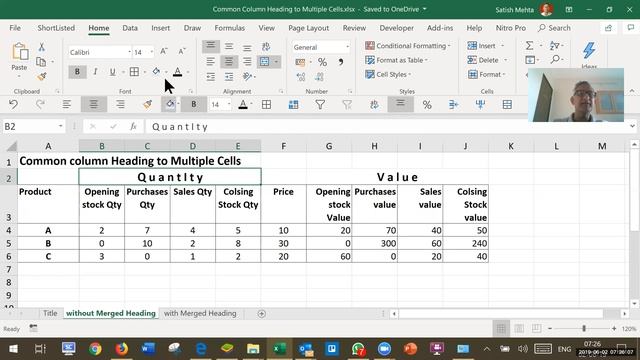Add a new sheet with plus button

262,313
